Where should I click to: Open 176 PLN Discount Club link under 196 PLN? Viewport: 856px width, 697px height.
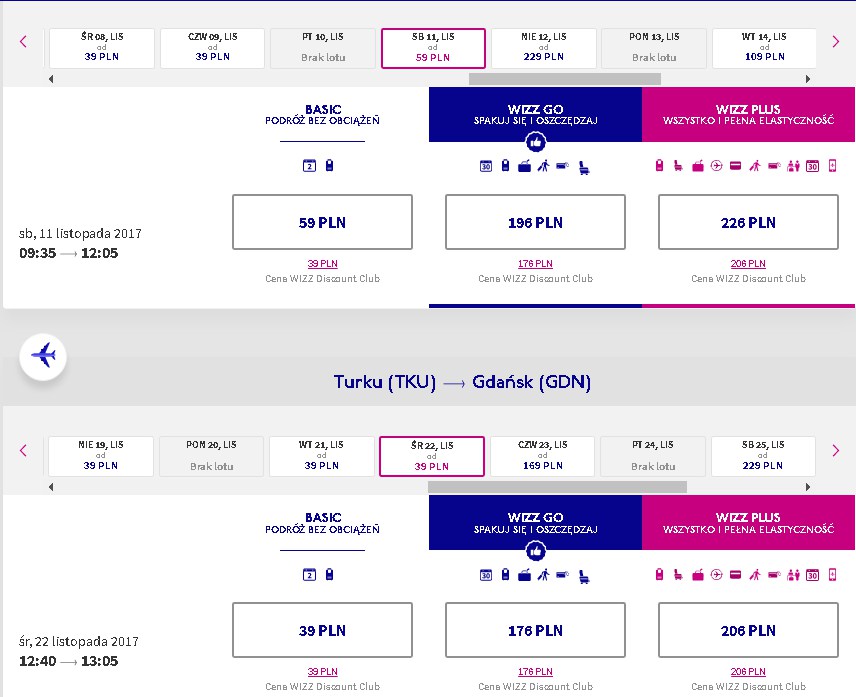535,264
